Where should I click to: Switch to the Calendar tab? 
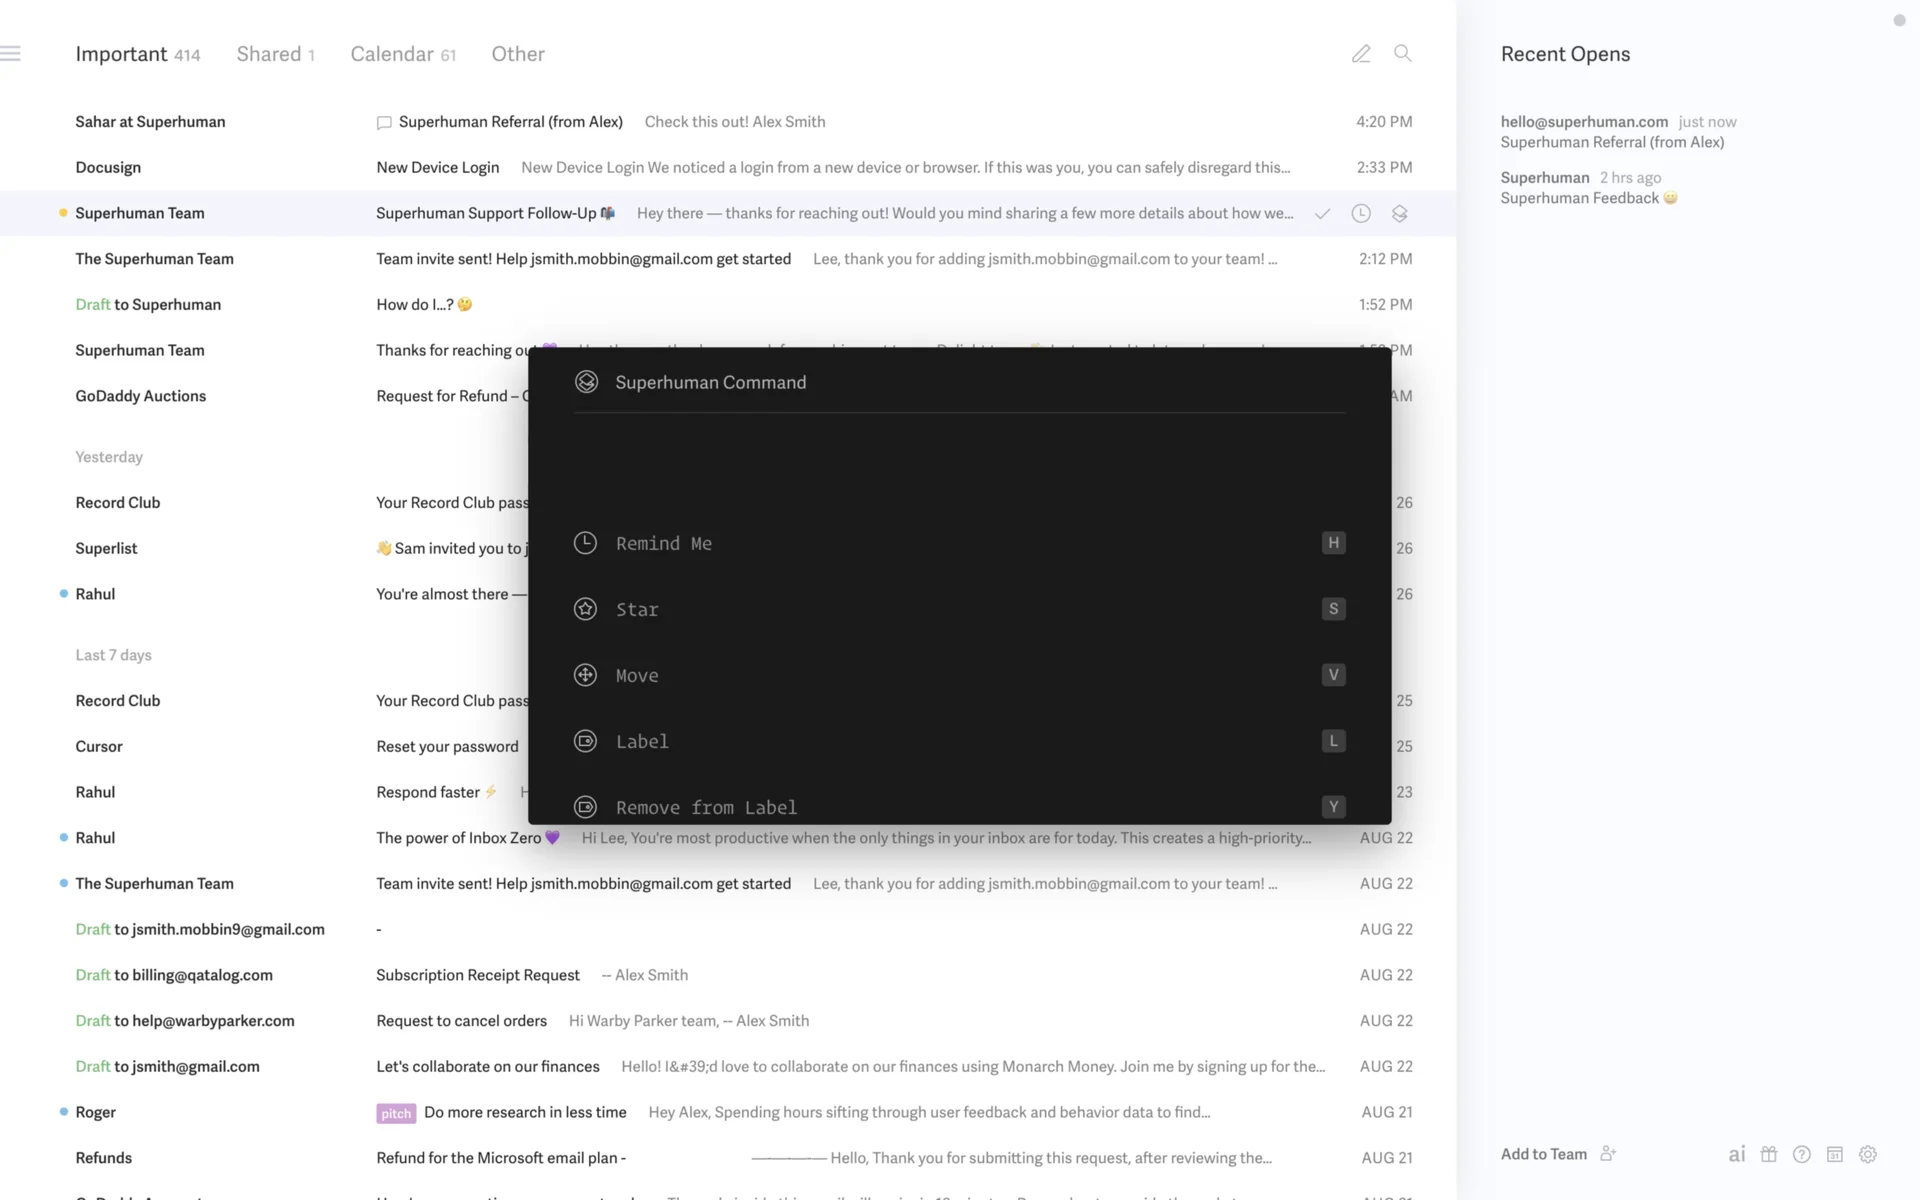click(392, 54)
